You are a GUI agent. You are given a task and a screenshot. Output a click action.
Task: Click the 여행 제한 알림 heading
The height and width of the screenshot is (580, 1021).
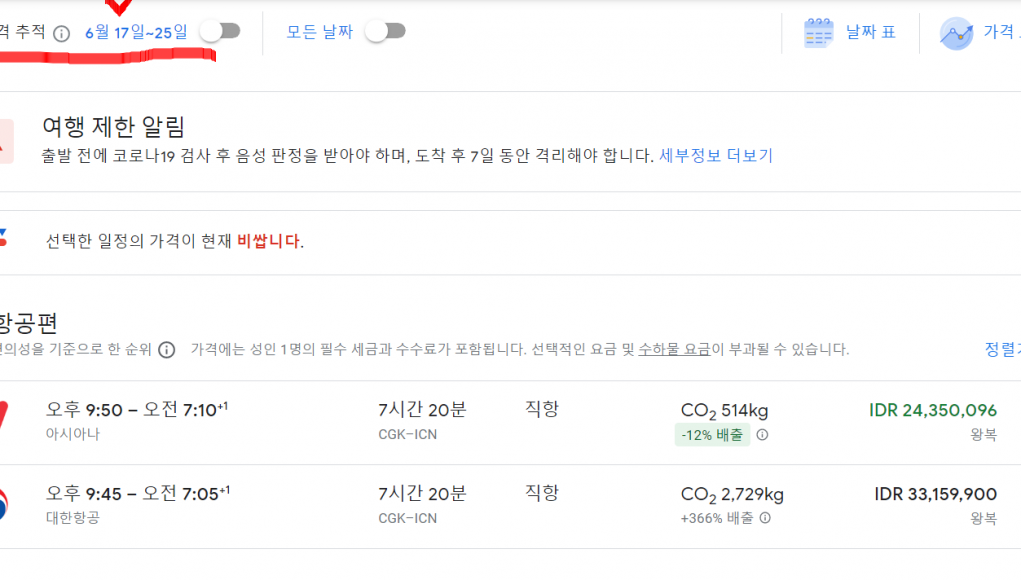[x=114, y=127]
